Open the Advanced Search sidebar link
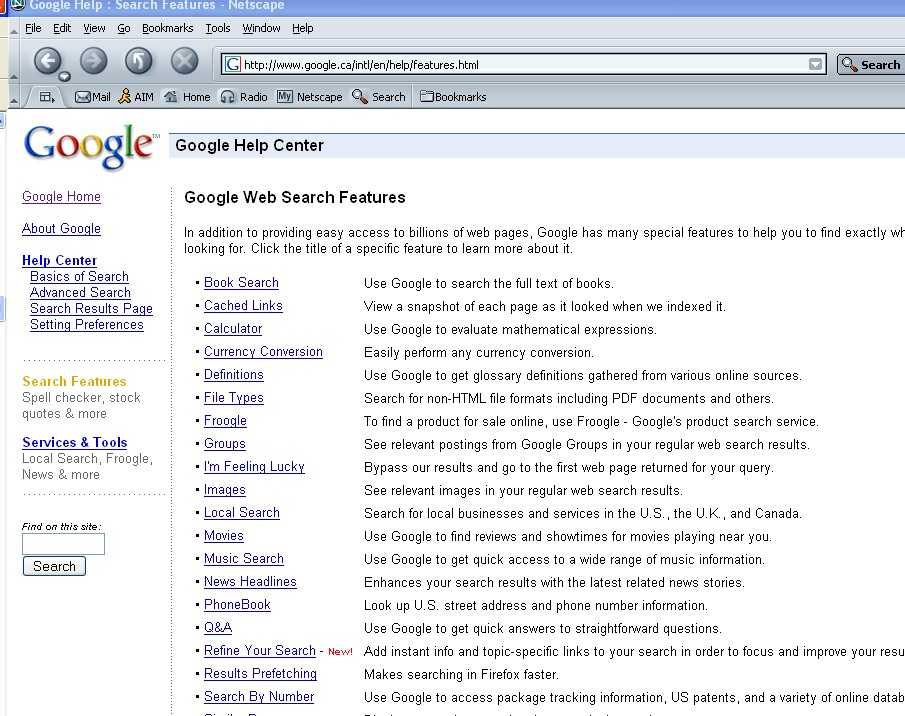 [80, 293]
